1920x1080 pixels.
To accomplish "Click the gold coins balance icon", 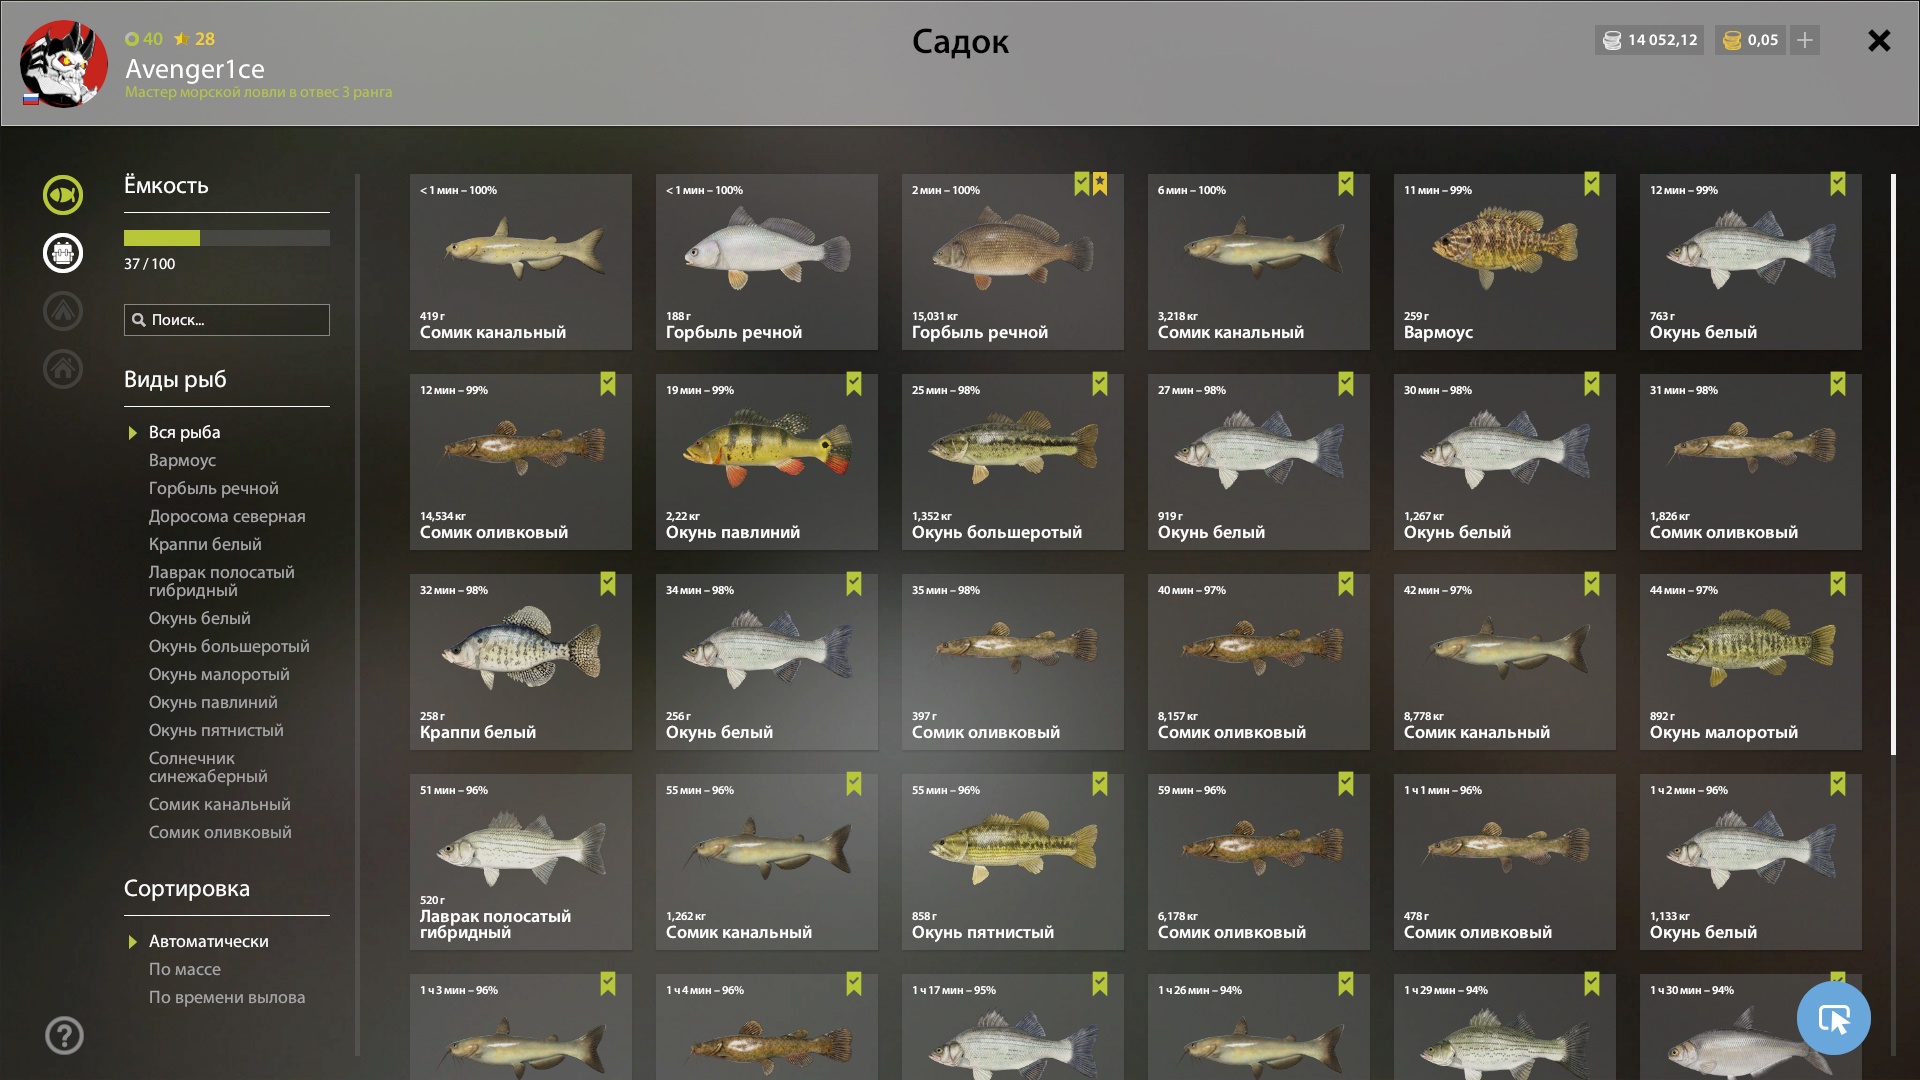I will 1733,40.
